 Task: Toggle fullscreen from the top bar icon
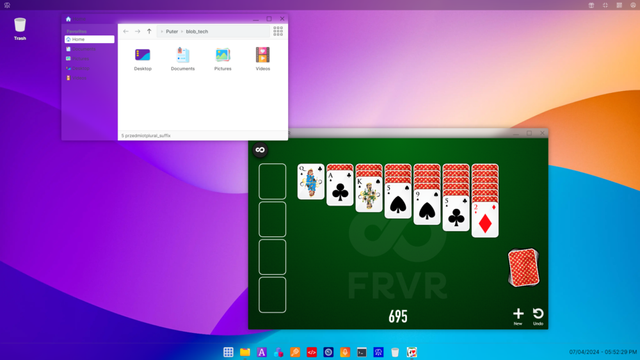(605, 5)
